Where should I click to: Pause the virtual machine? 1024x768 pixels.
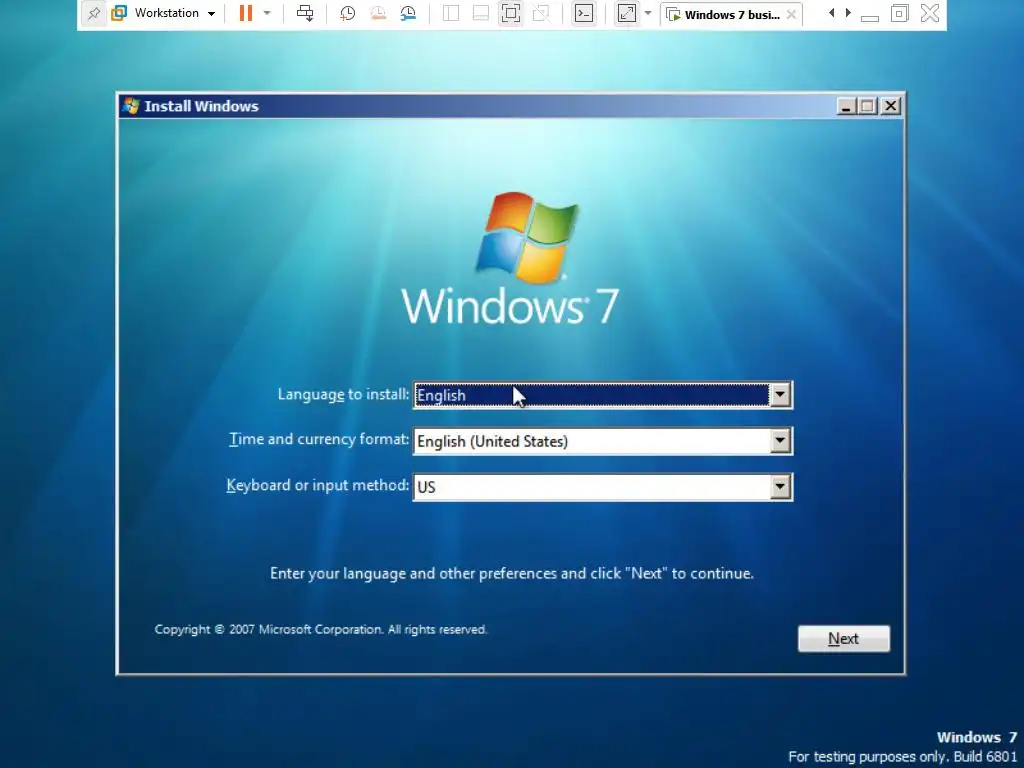[246, 13]
